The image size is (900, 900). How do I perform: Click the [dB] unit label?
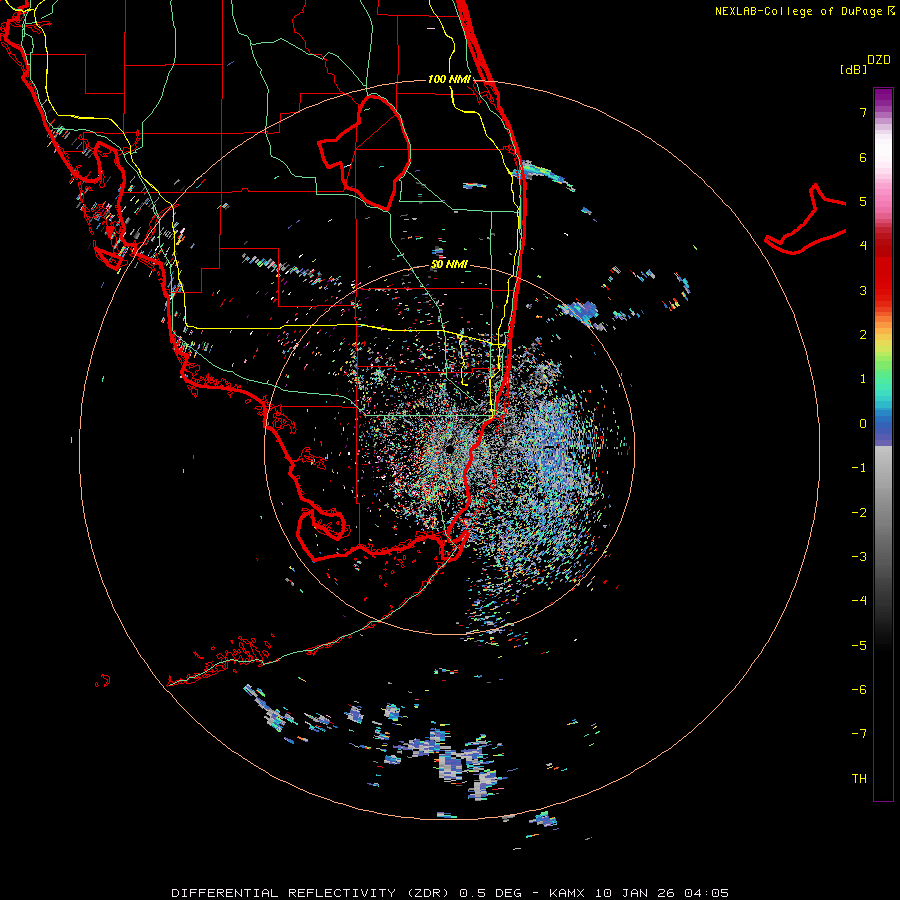pyautogui.click(x=853, y=69)
